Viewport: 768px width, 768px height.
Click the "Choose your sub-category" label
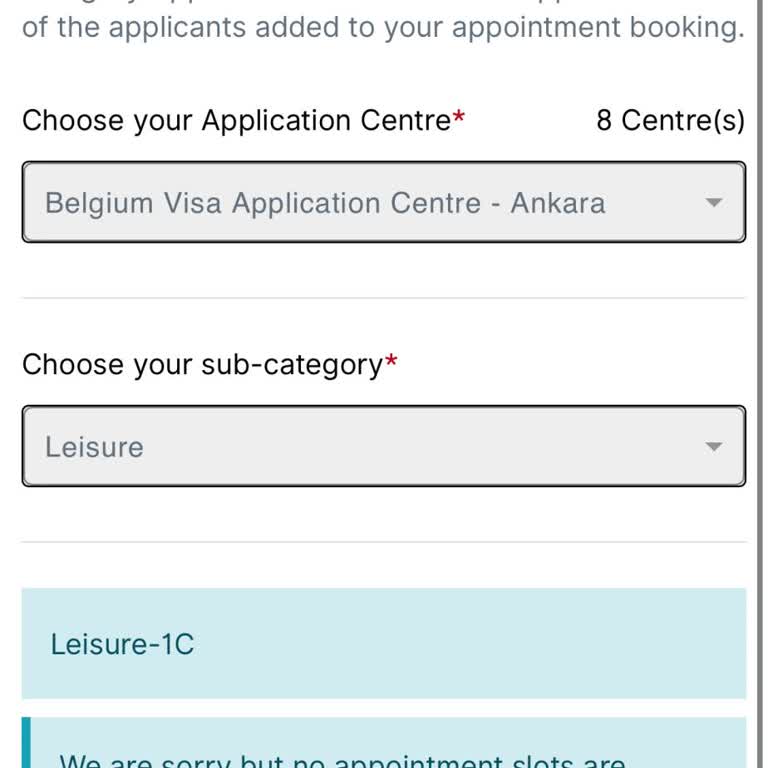[x=202, y=365]
